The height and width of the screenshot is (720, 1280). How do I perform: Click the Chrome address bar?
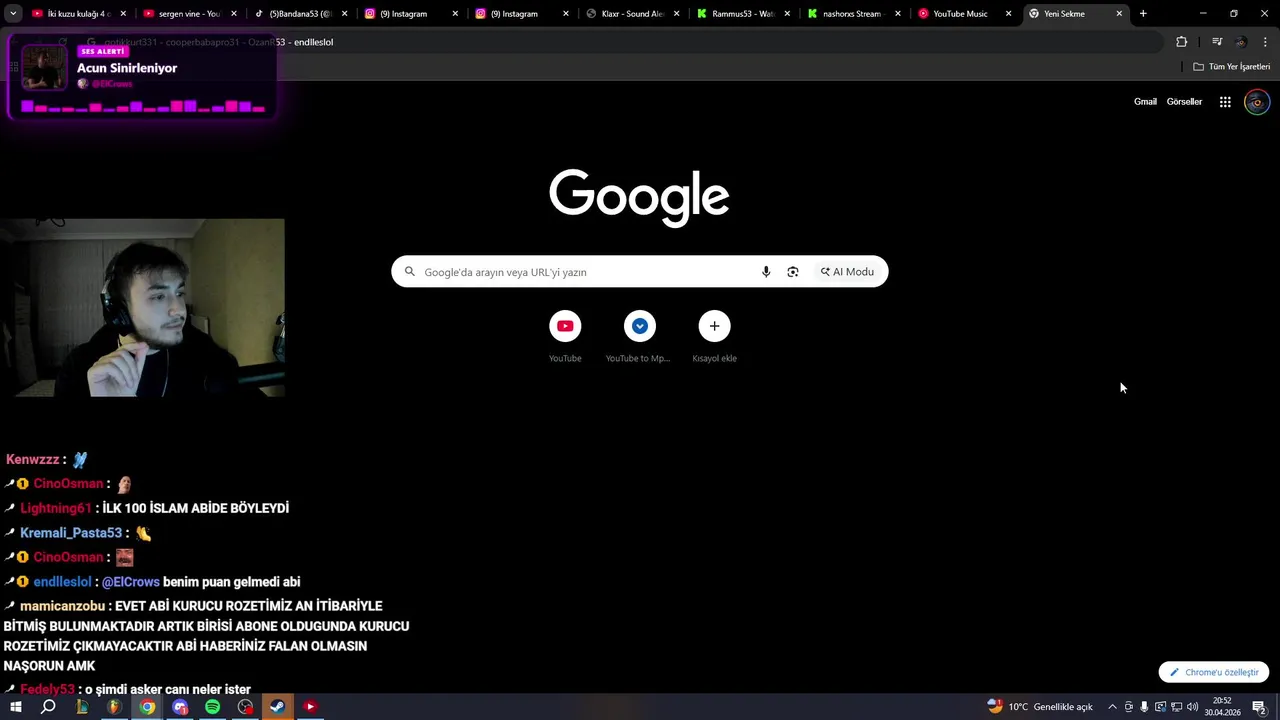pos(620,42)
